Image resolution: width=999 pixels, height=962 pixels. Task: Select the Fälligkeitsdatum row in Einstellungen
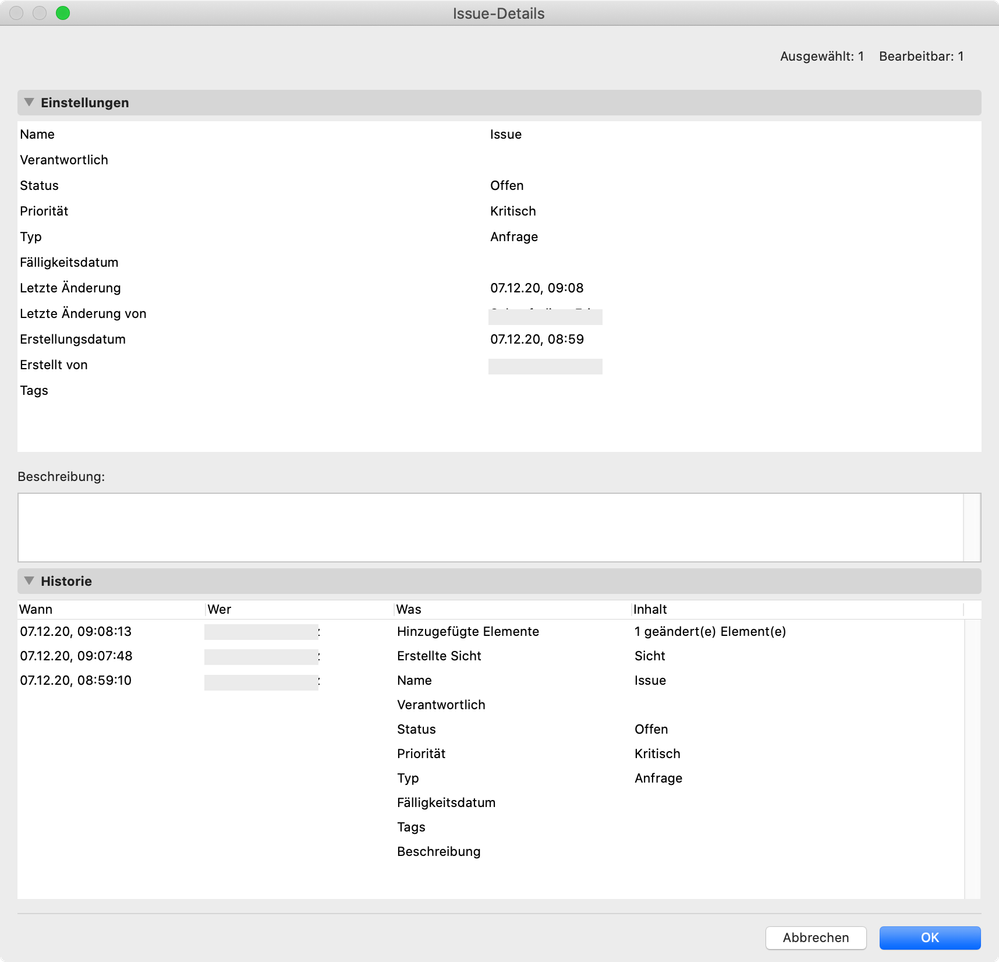point(499,262)
